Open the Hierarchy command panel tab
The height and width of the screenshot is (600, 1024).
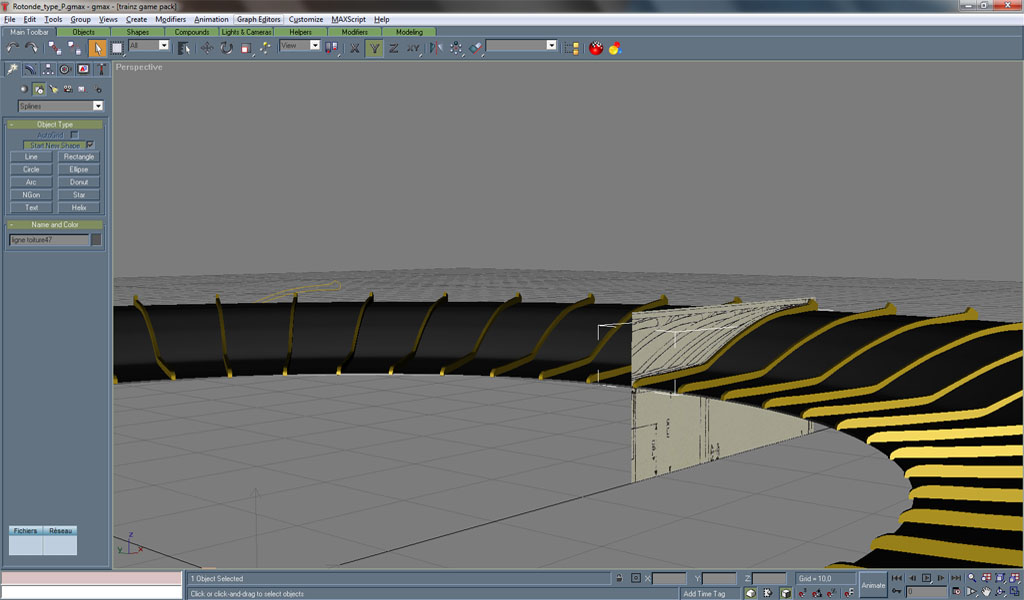pyautogui.click(x=47, y=70)
